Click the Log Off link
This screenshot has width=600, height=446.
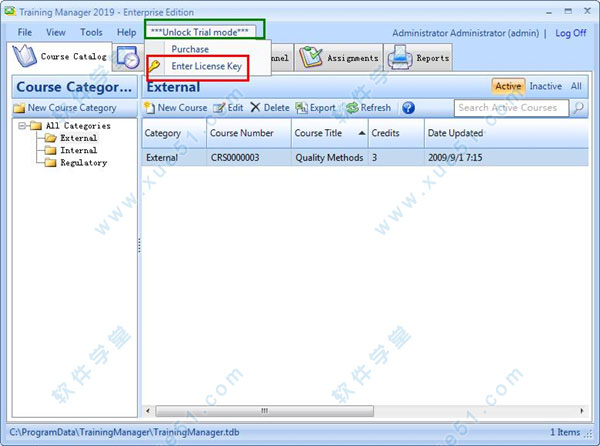(x=571, y=33)
